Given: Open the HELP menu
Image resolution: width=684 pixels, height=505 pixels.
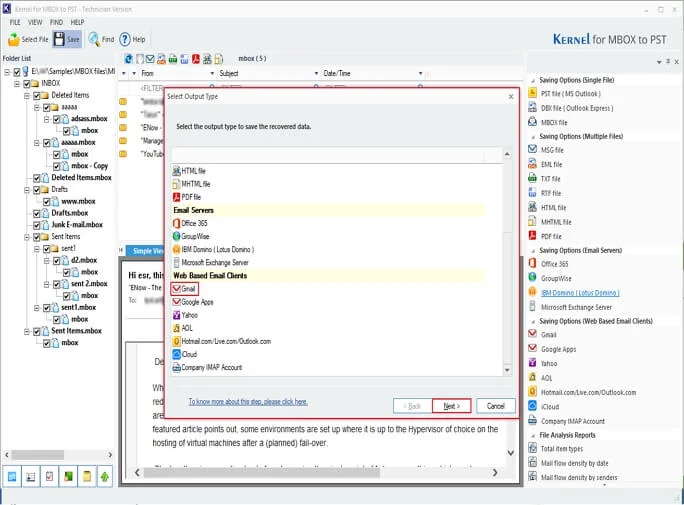Looking at the screenshot, I should tap(77, 22).
